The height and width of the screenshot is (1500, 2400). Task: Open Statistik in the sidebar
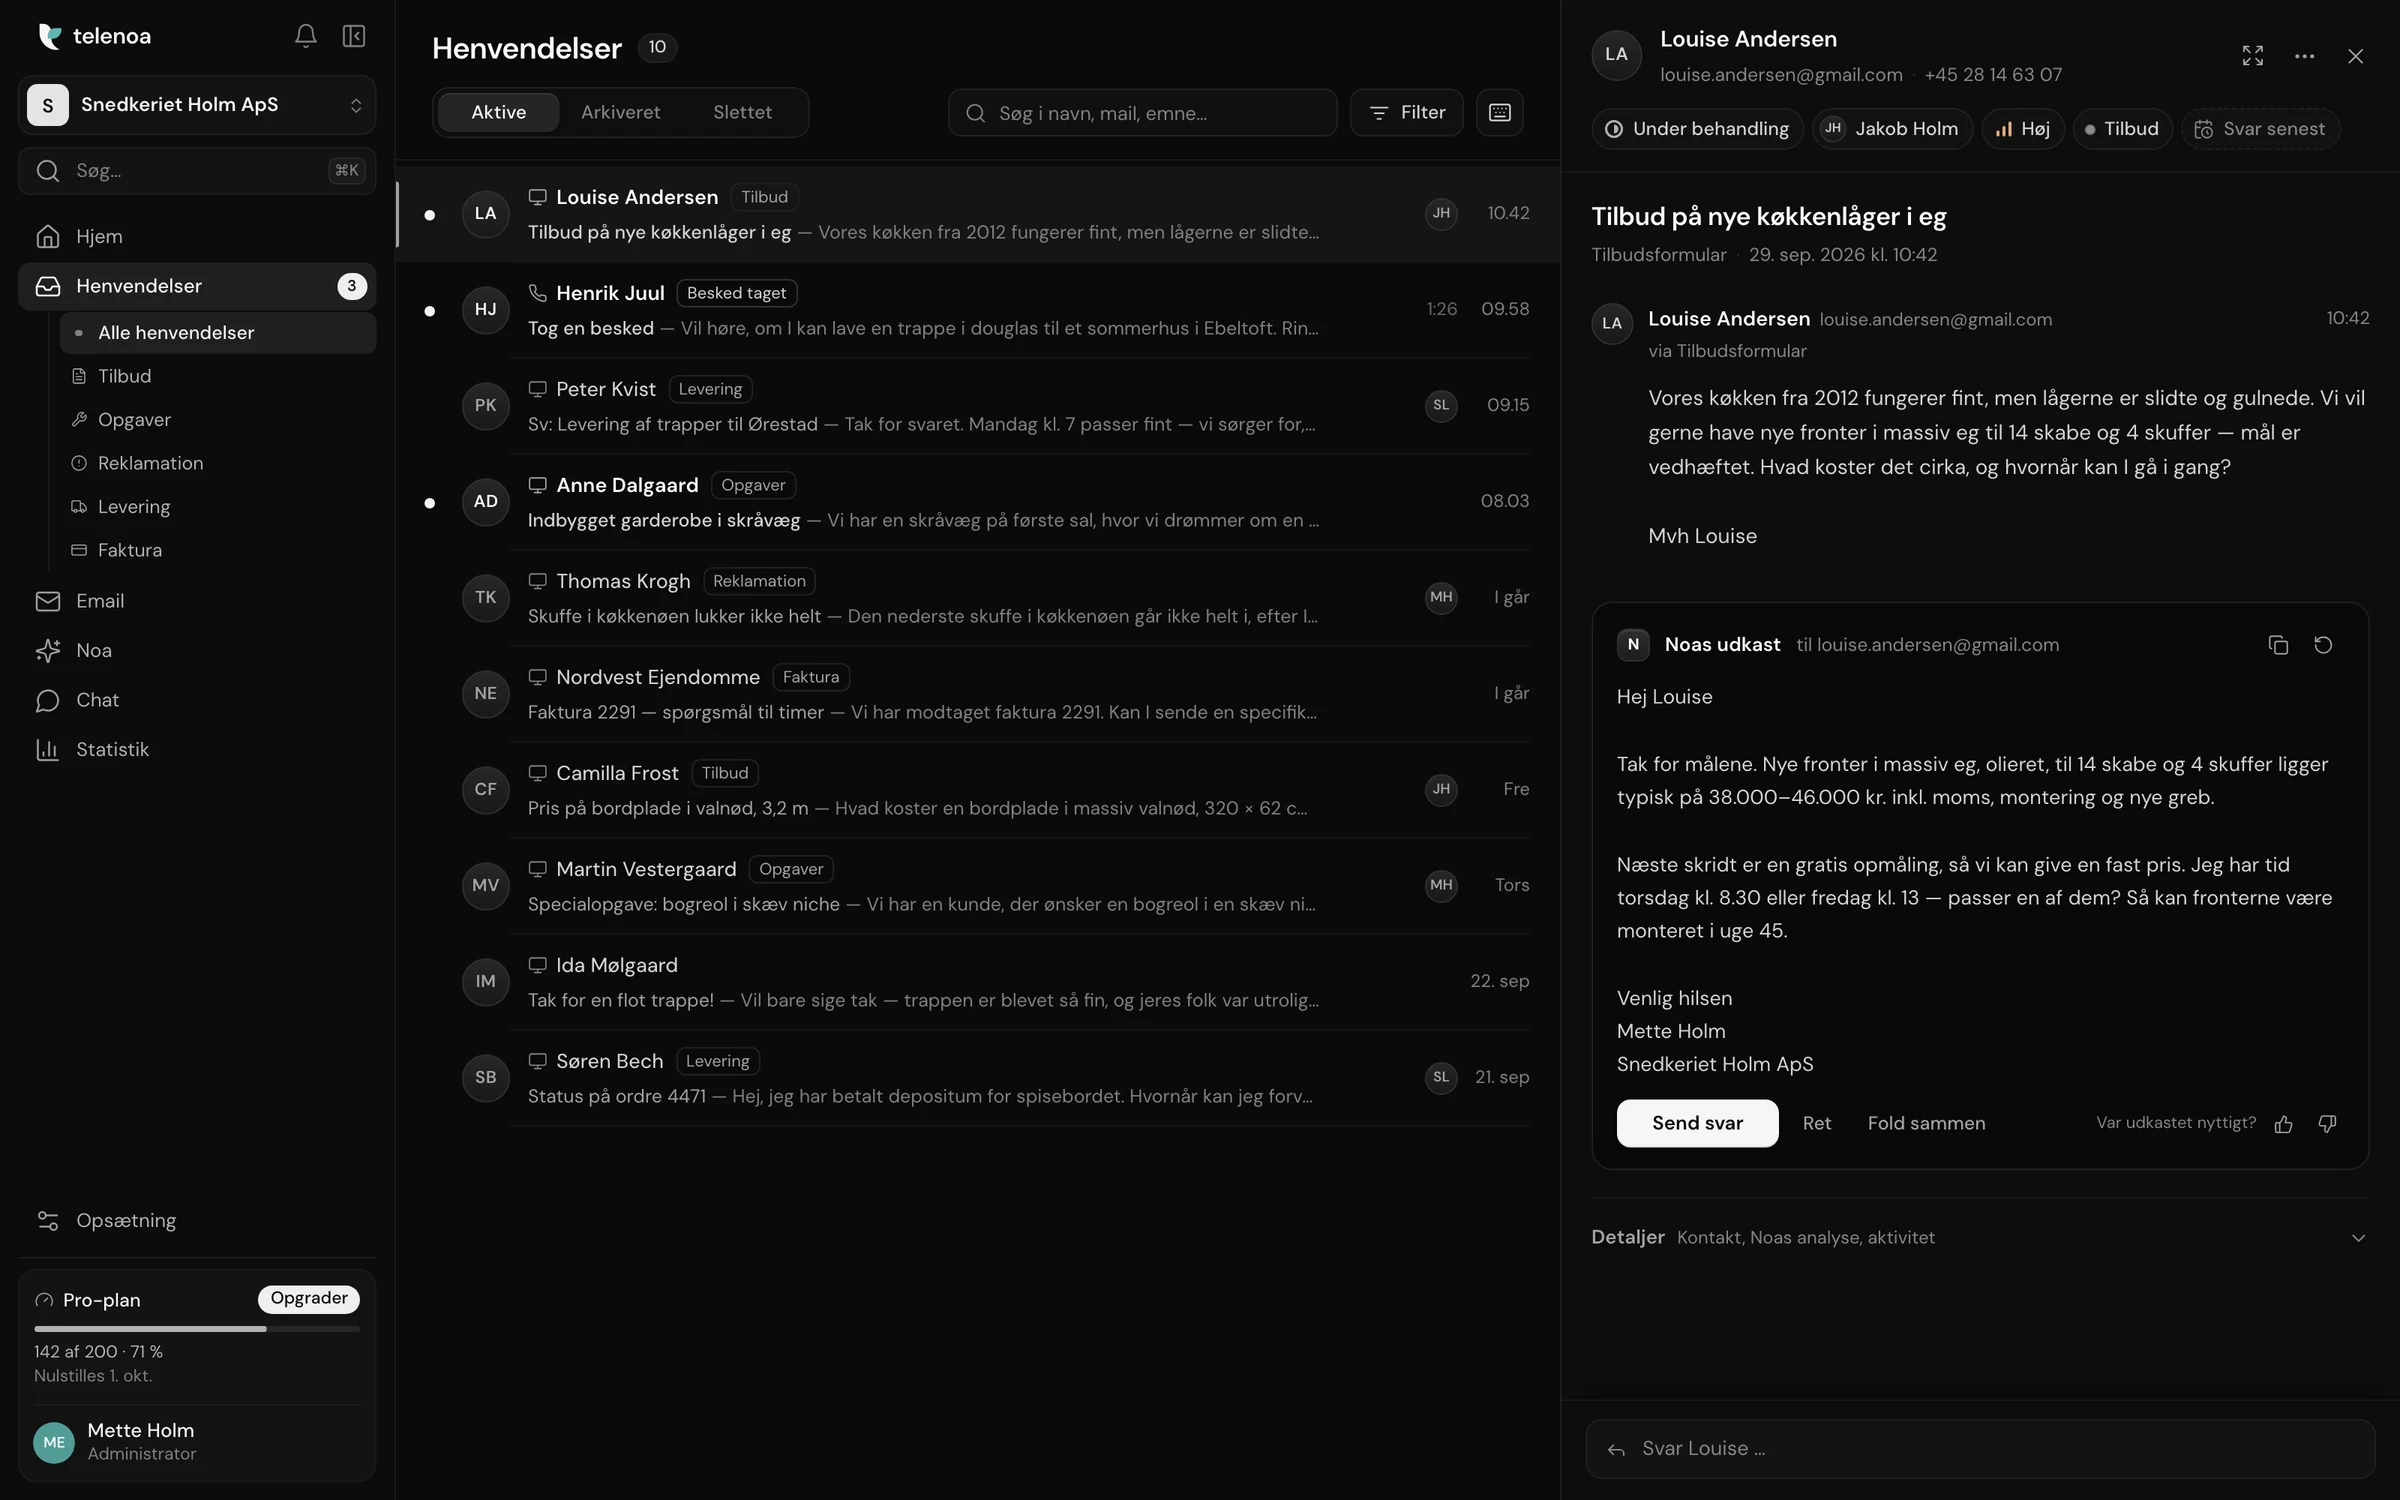[x=197, y=749]
